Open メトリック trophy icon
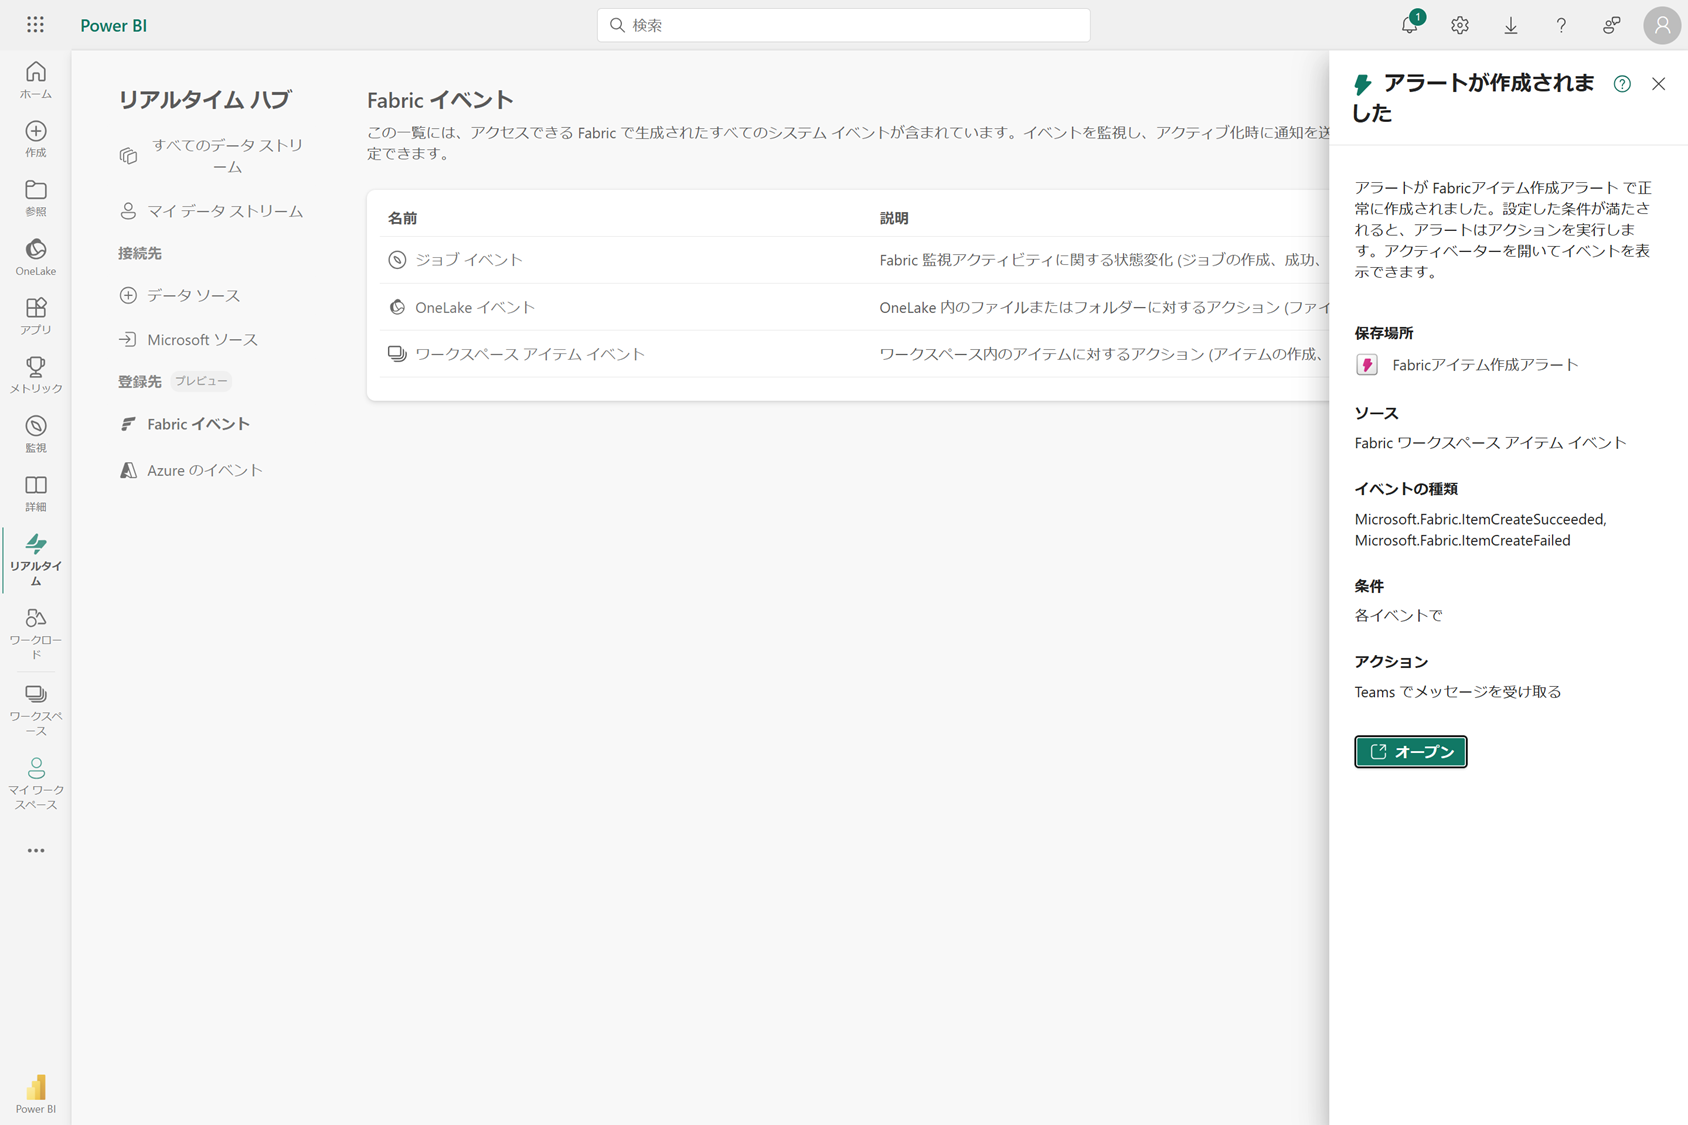Image resolution: width=1688 pixels, height=1125 pixels. pos(36,375)
